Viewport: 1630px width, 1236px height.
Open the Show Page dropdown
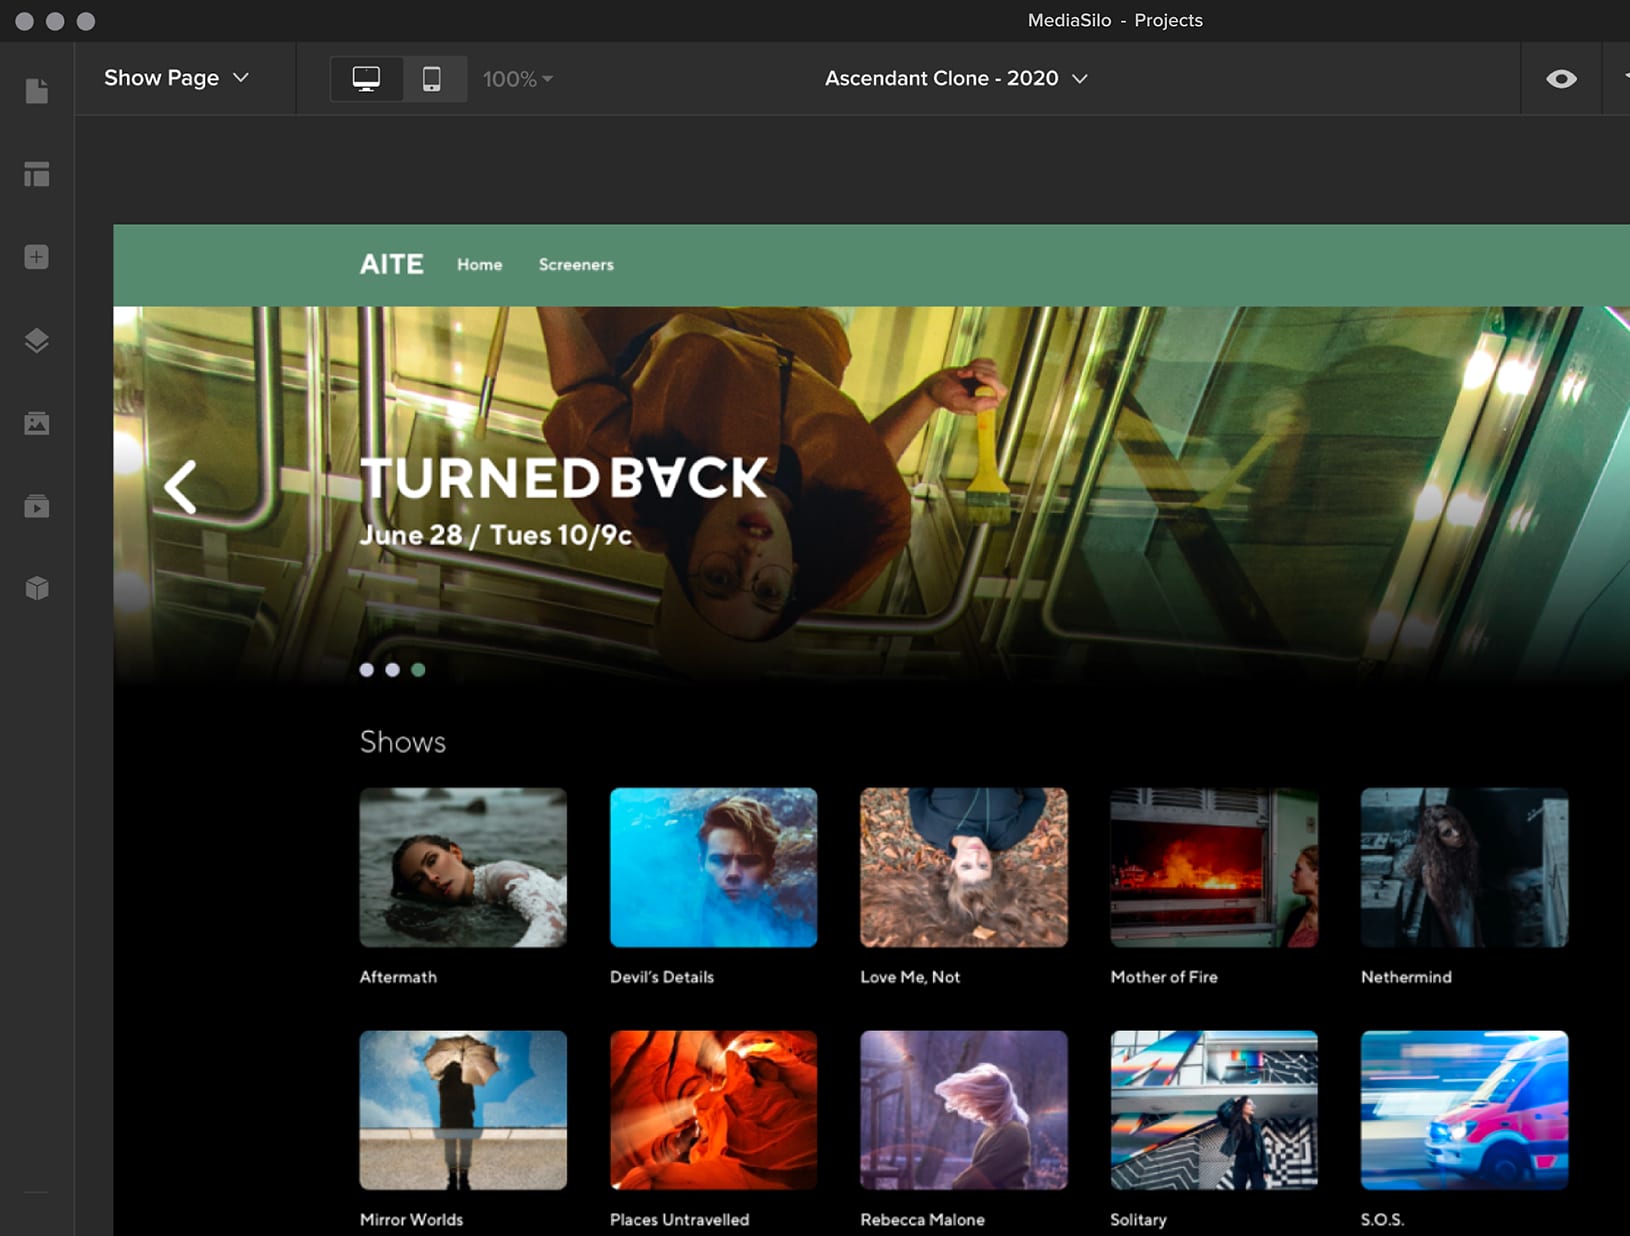pyautogui.click(x=176, y=78)
